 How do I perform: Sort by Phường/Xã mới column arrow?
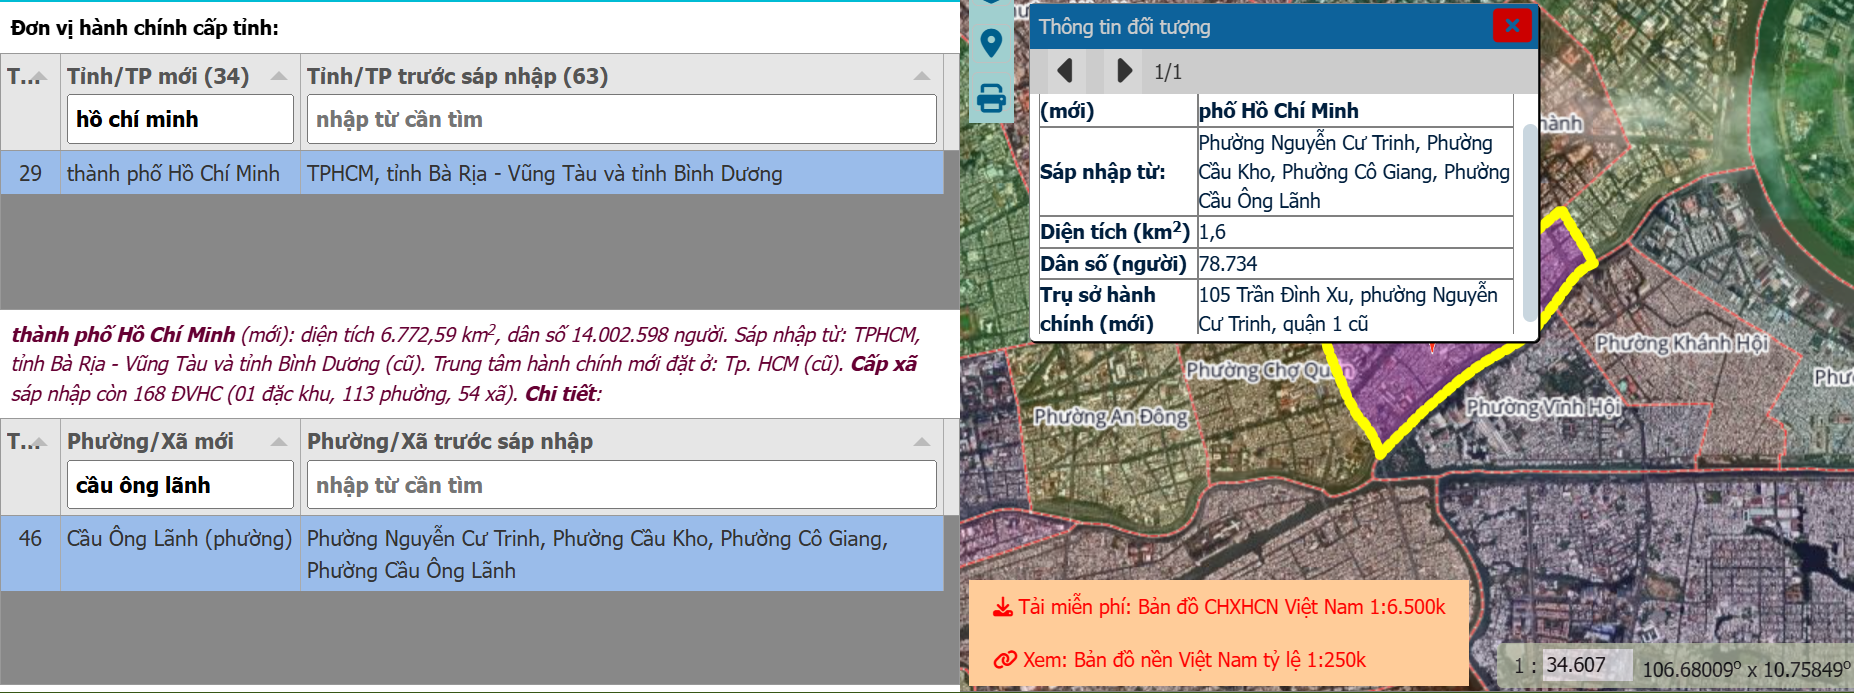pyautogui.click(x=279, y=442)
